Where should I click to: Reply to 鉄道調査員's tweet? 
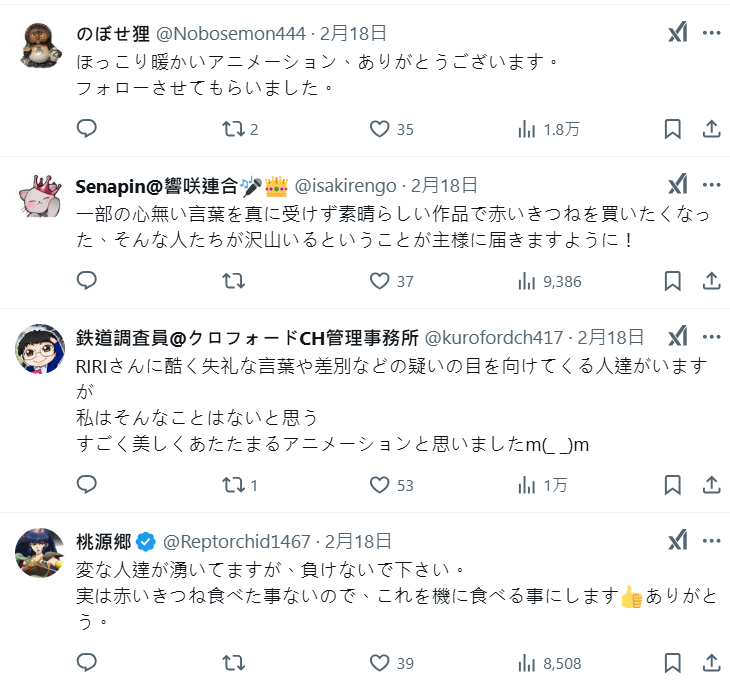pos(87,485)
